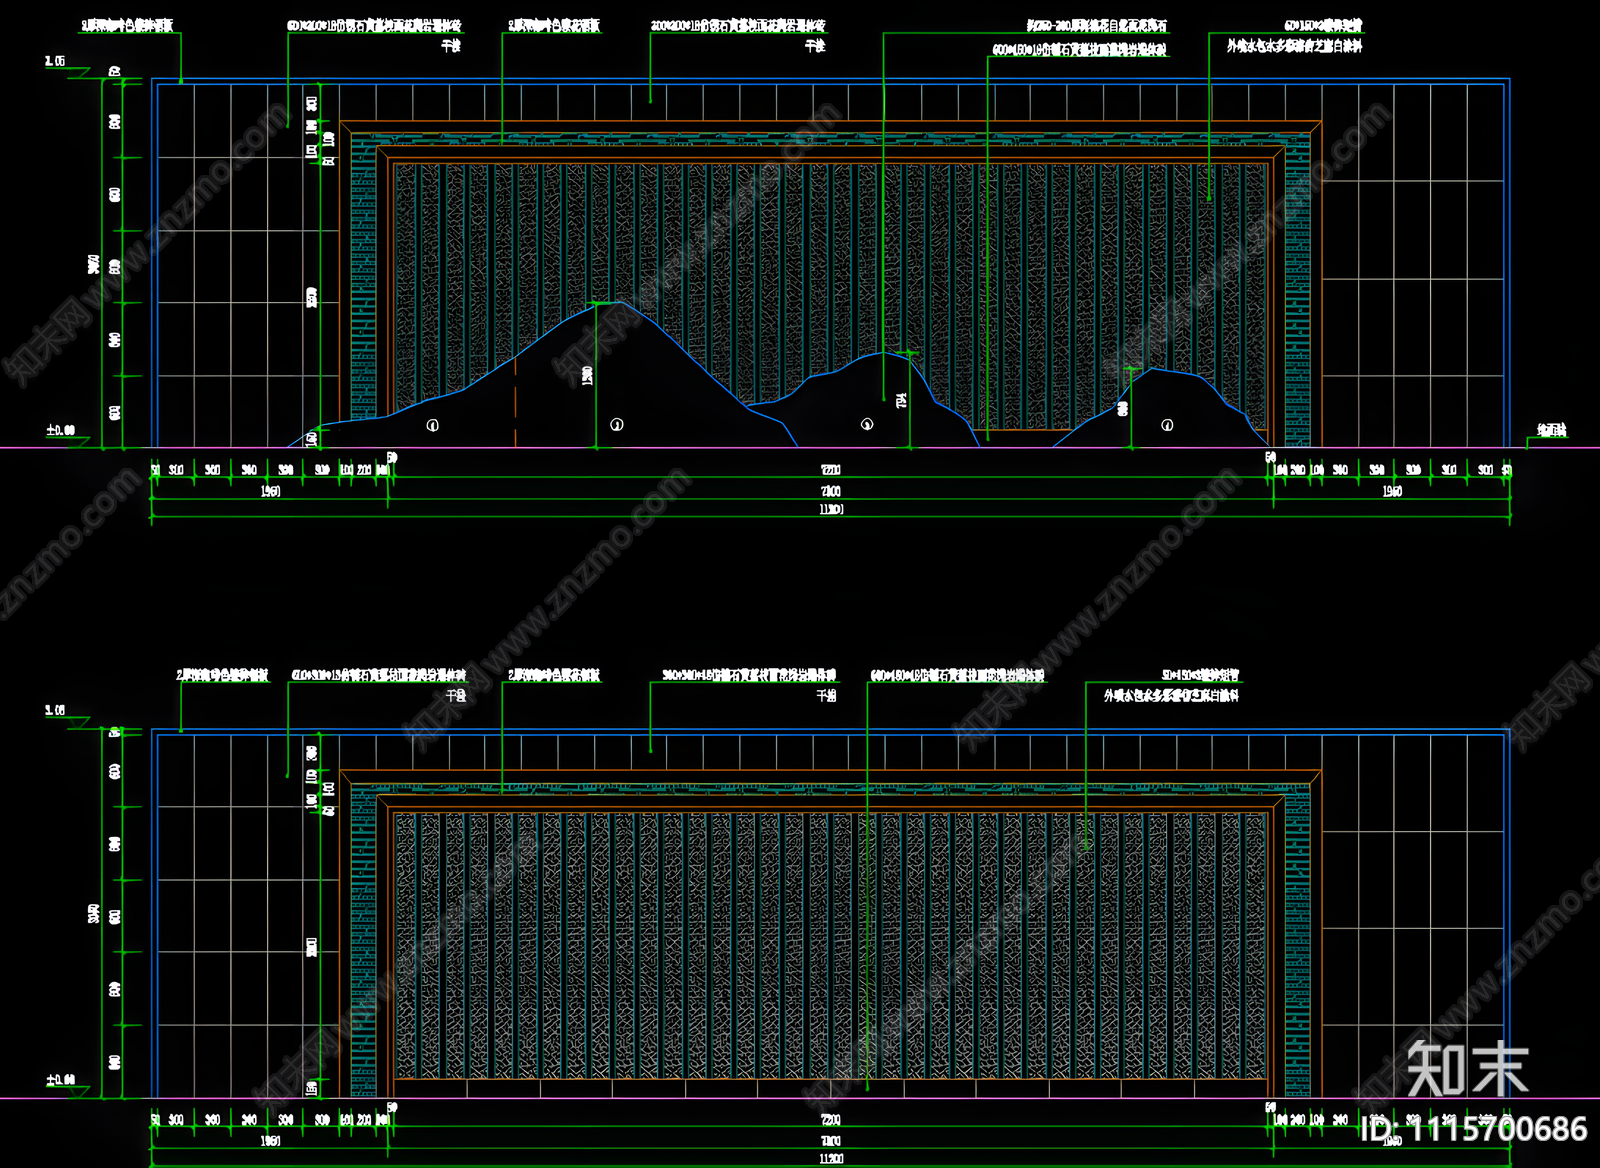Click the 3.05 elevation marker of lower elevation
Viewport: 1600px width, 1168px height.
click(x=55, y=710)
